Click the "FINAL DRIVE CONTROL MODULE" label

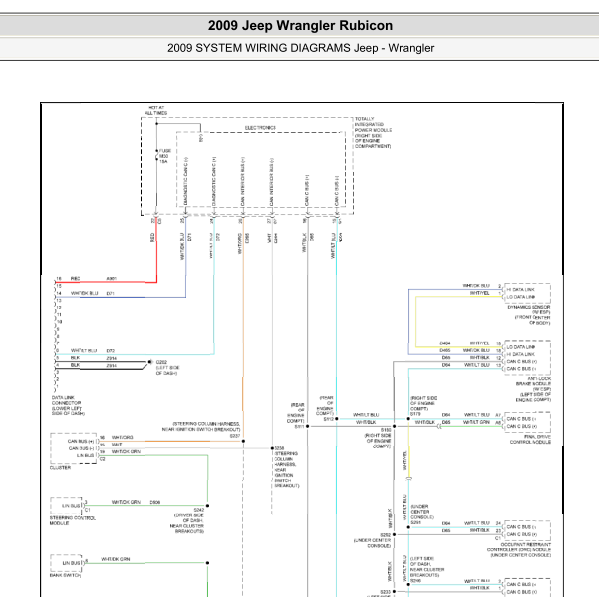[530, 439]
